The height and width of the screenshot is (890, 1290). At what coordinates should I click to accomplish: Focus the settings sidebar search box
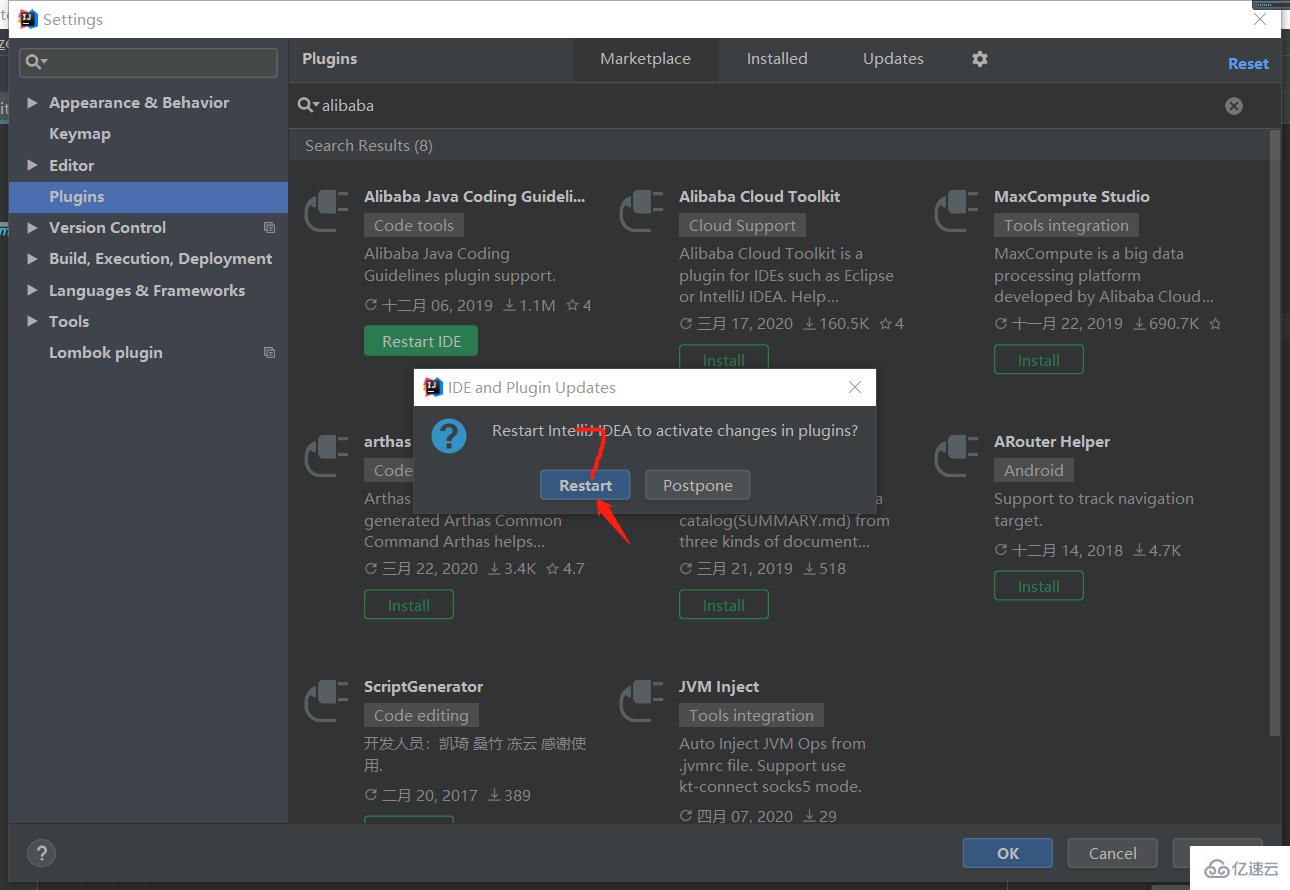coord(149,62)
